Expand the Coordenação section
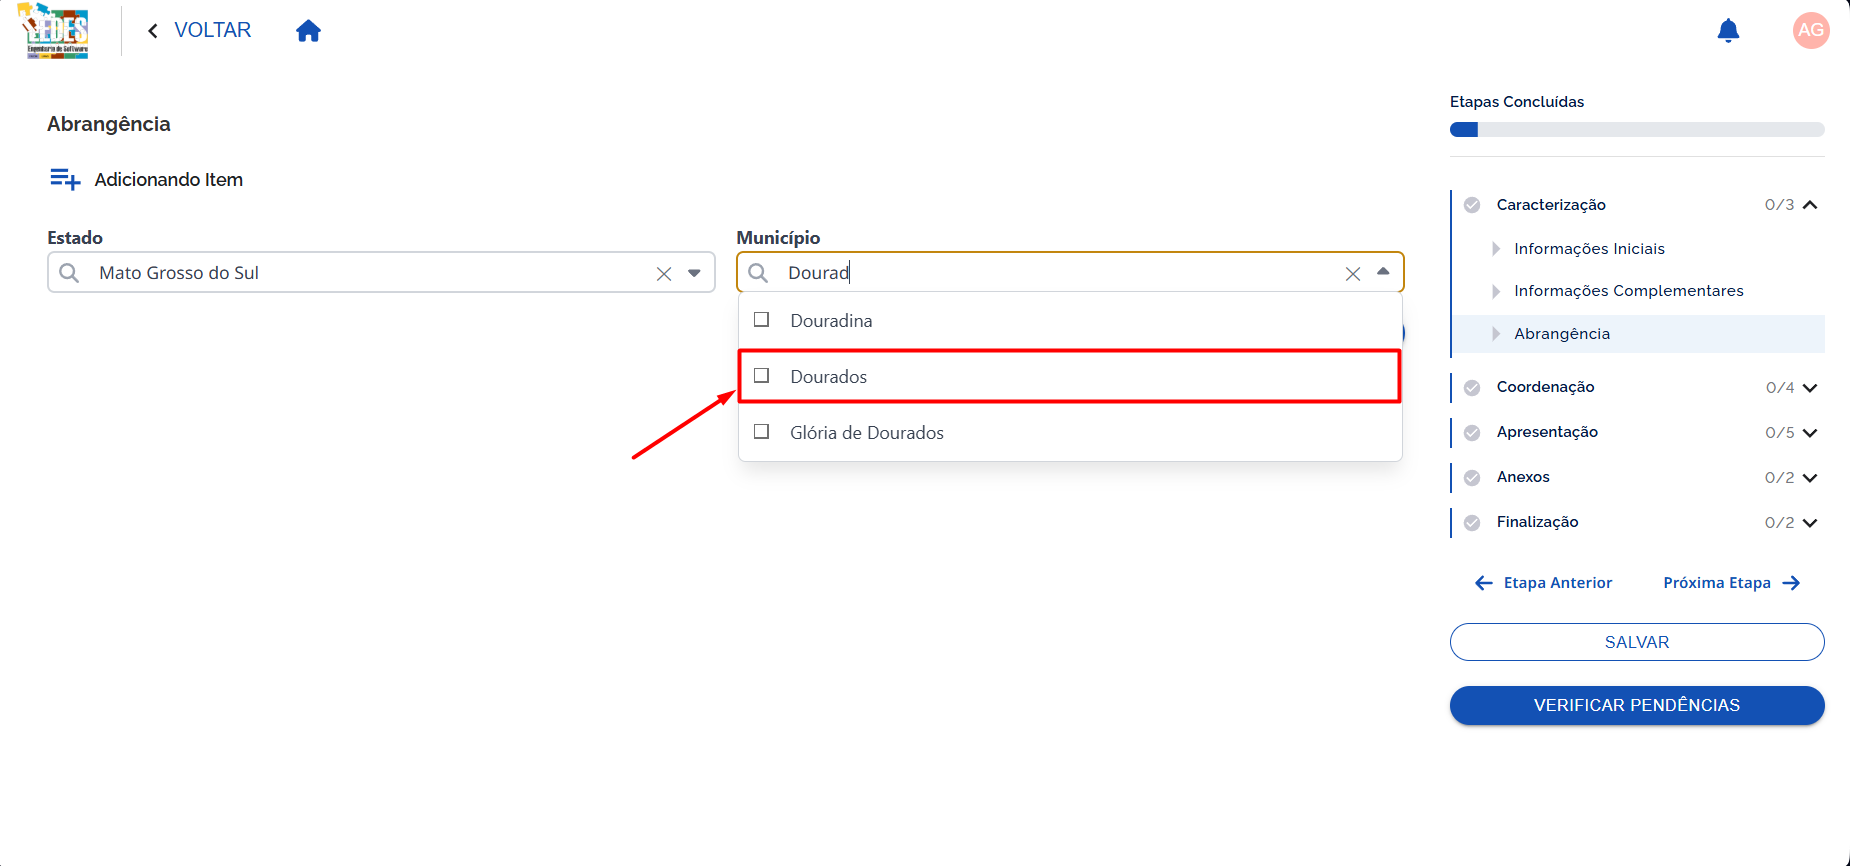Viewport: 1850px width, 866px height. (x=1810, y=388)
